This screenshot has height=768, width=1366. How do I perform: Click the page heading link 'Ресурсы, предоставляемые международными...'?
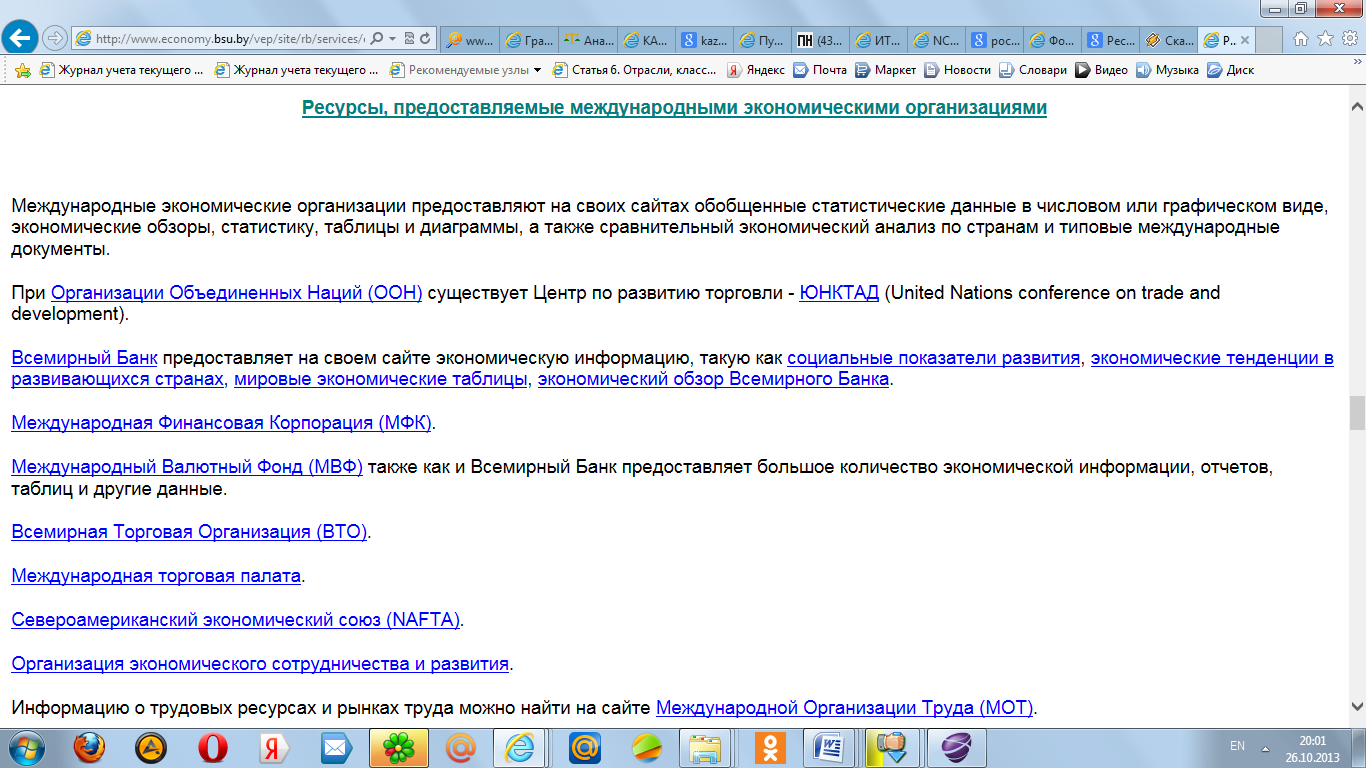(x=674, y=108)
